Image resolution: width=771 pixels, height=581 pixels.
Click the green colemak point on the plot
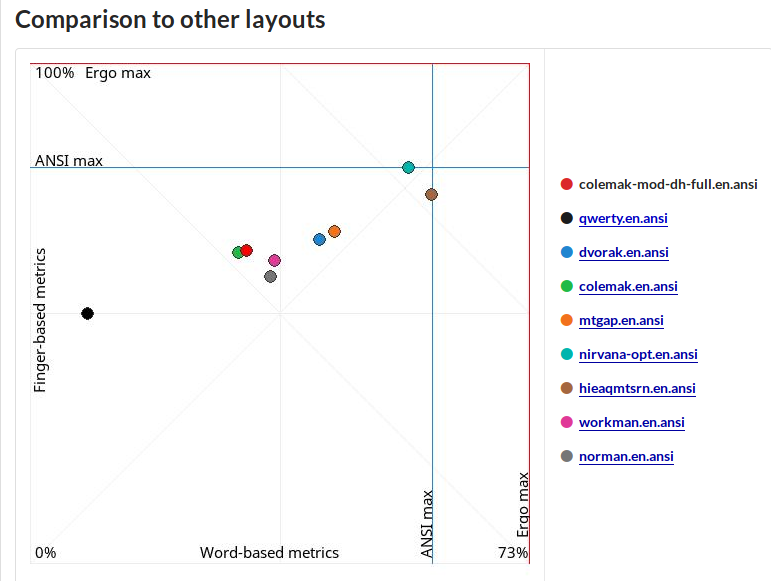pyautogui.click(x=238, y=253)
